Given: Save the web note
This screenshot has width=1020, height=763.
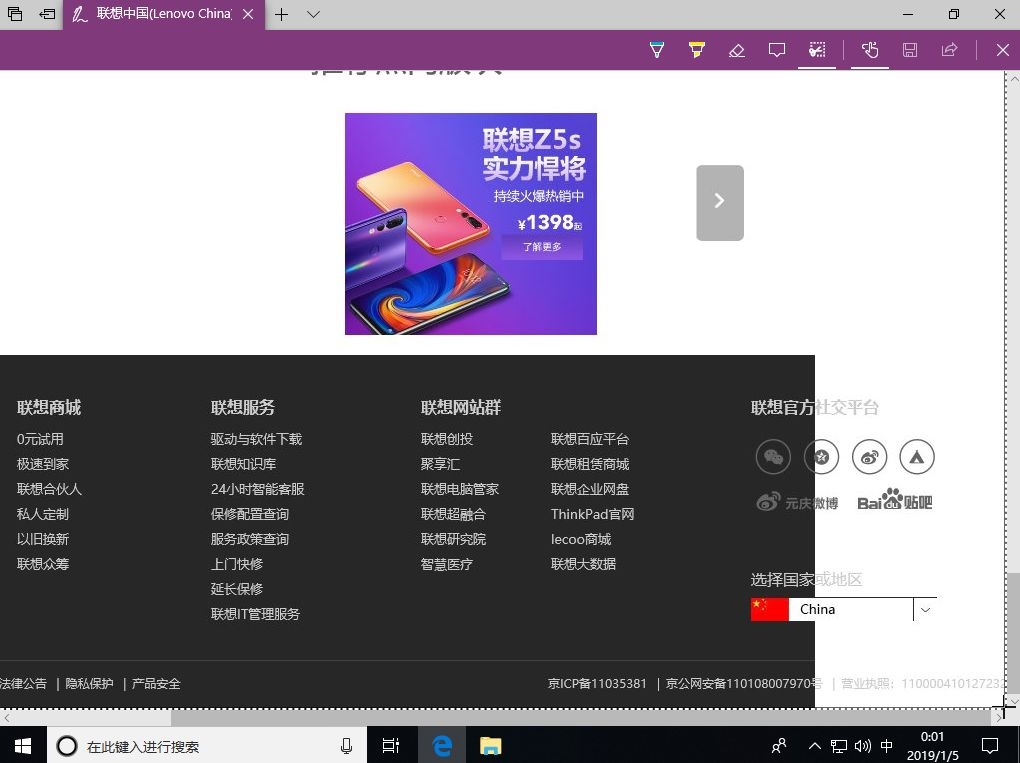Looking at the screenshot, I should [909, 50].
